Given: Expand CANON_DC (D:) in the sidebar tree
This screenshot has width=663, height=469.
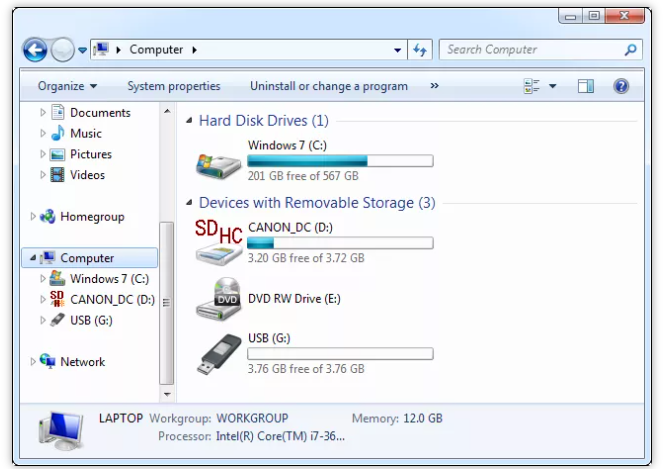Looking at the screenshot, I should tap(43, 299).
